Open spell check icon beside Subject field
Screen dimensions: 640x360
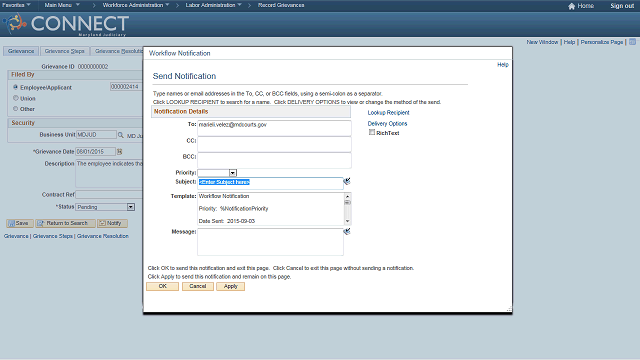click(347, 181)
